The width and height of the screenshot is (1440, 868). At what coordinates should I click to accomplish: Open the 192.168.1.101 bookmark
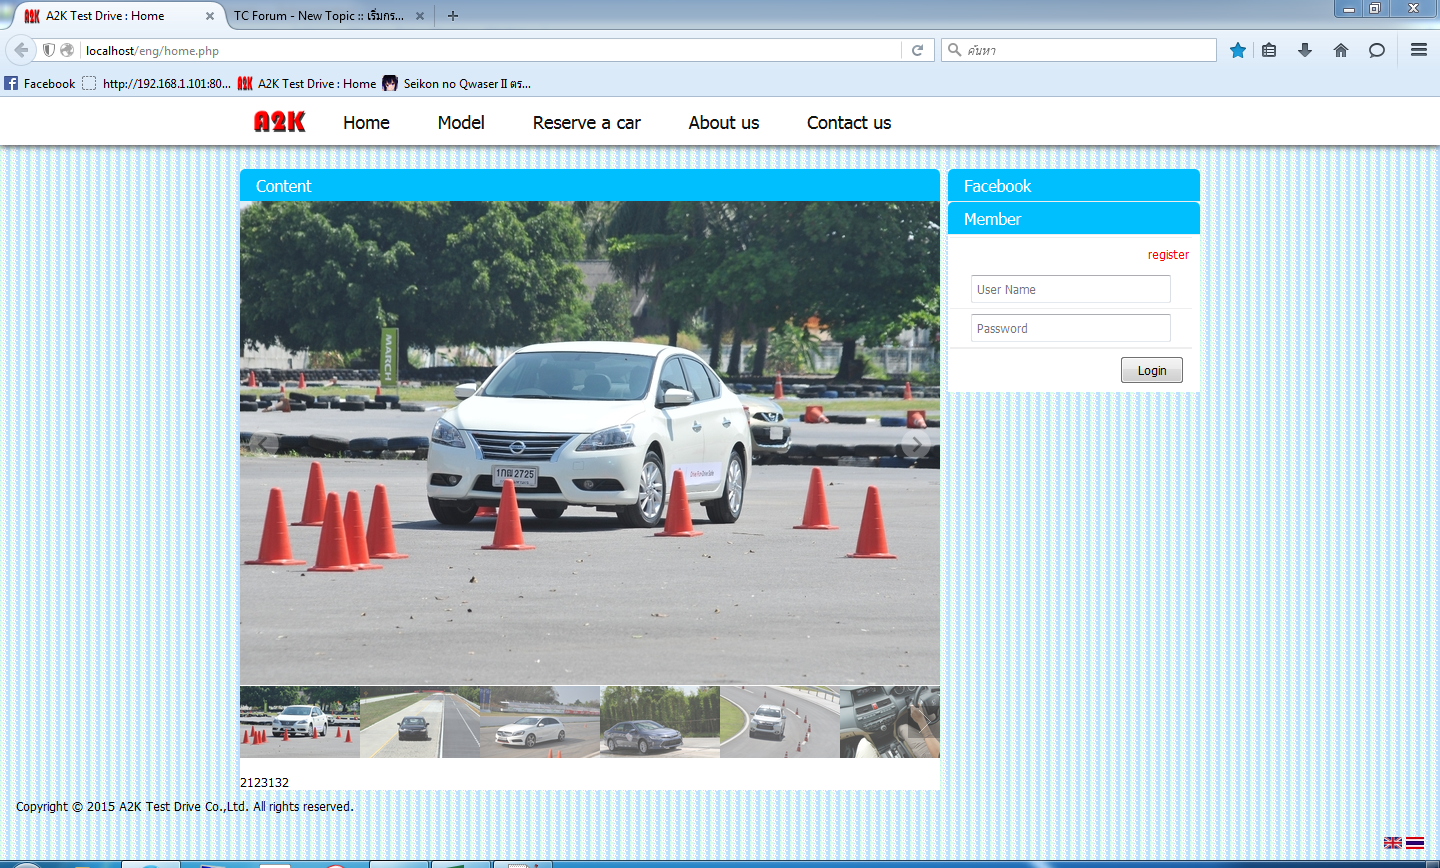156,84
